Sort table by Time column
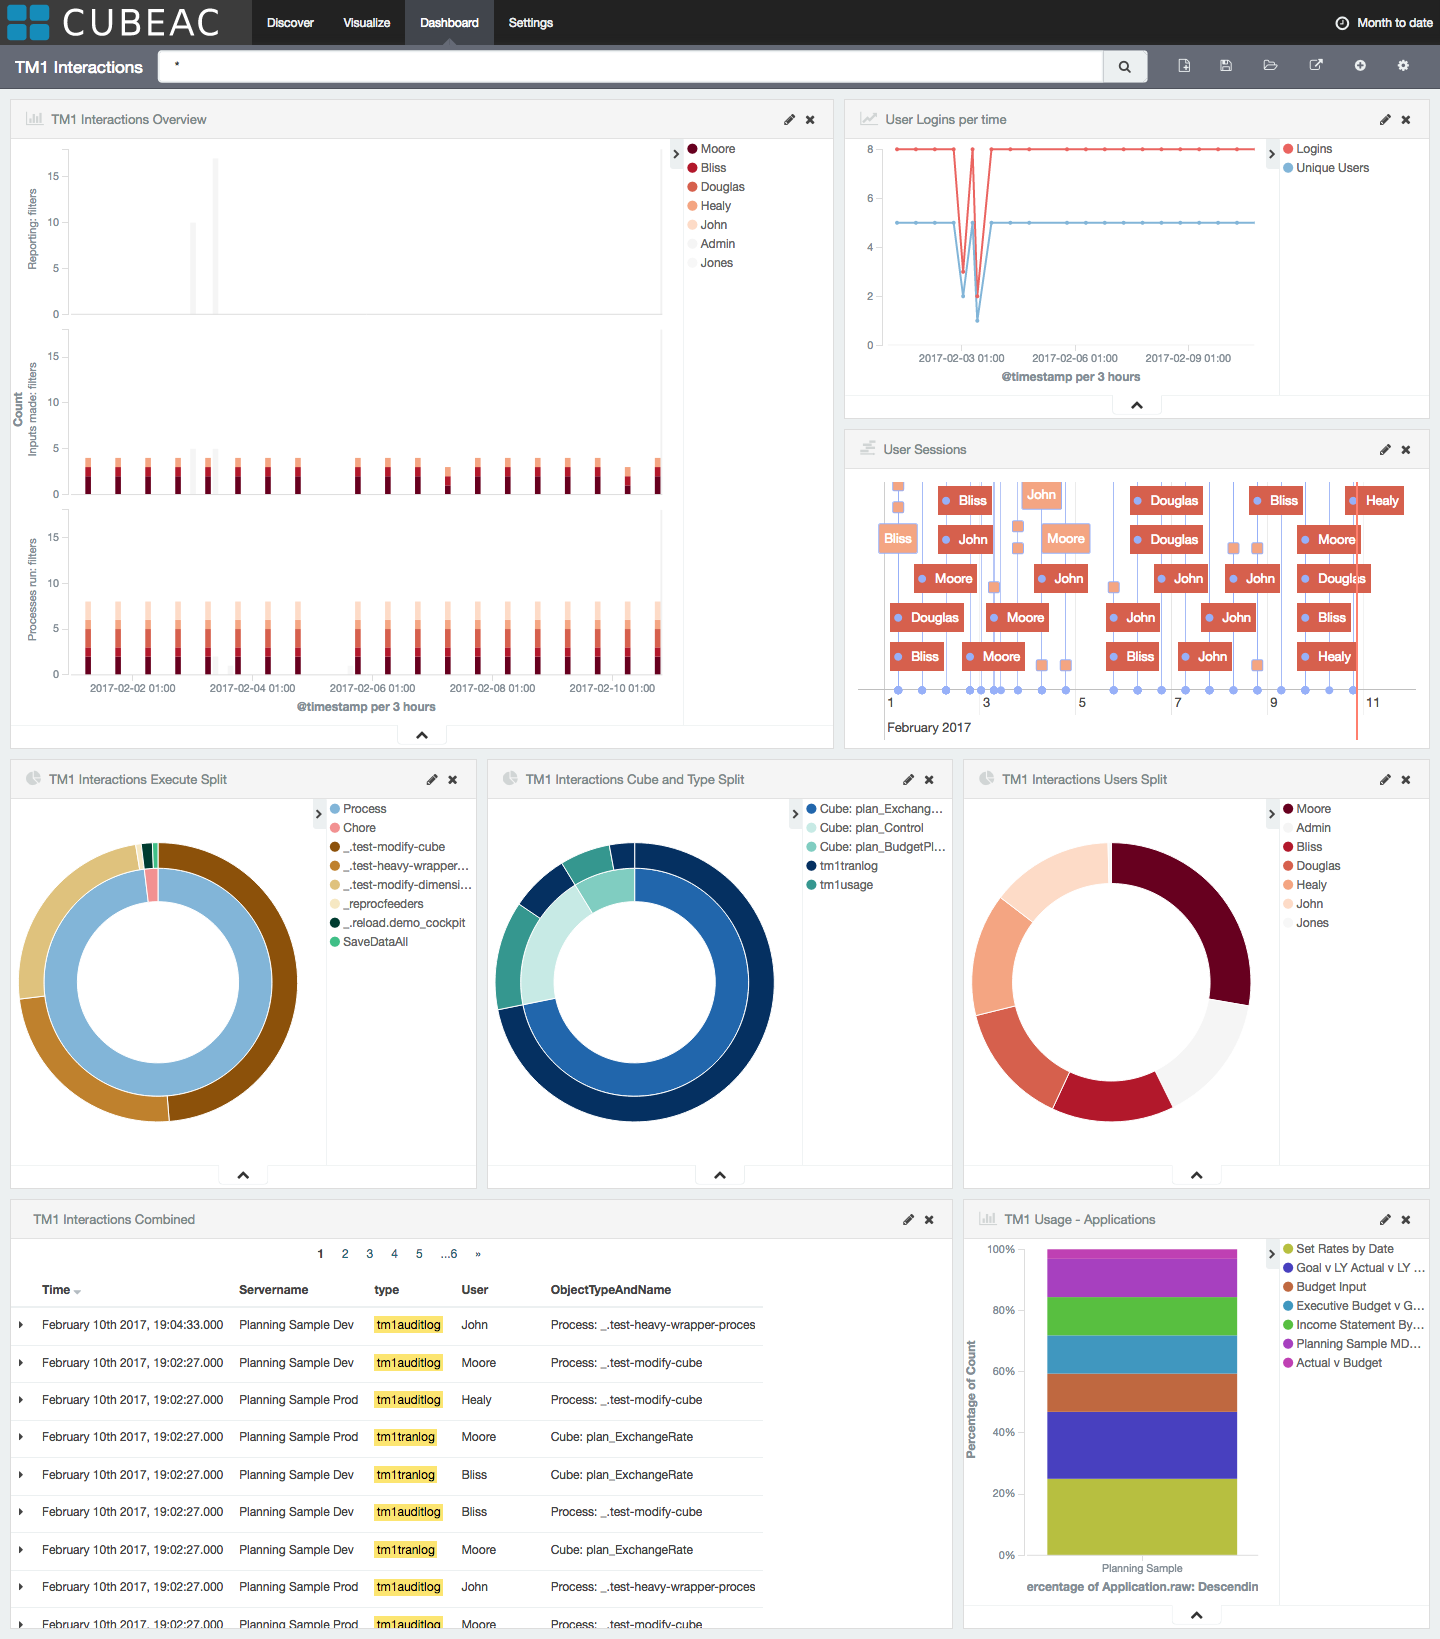This screenshot has width=1440, height=1639. tap(61, 1290)
